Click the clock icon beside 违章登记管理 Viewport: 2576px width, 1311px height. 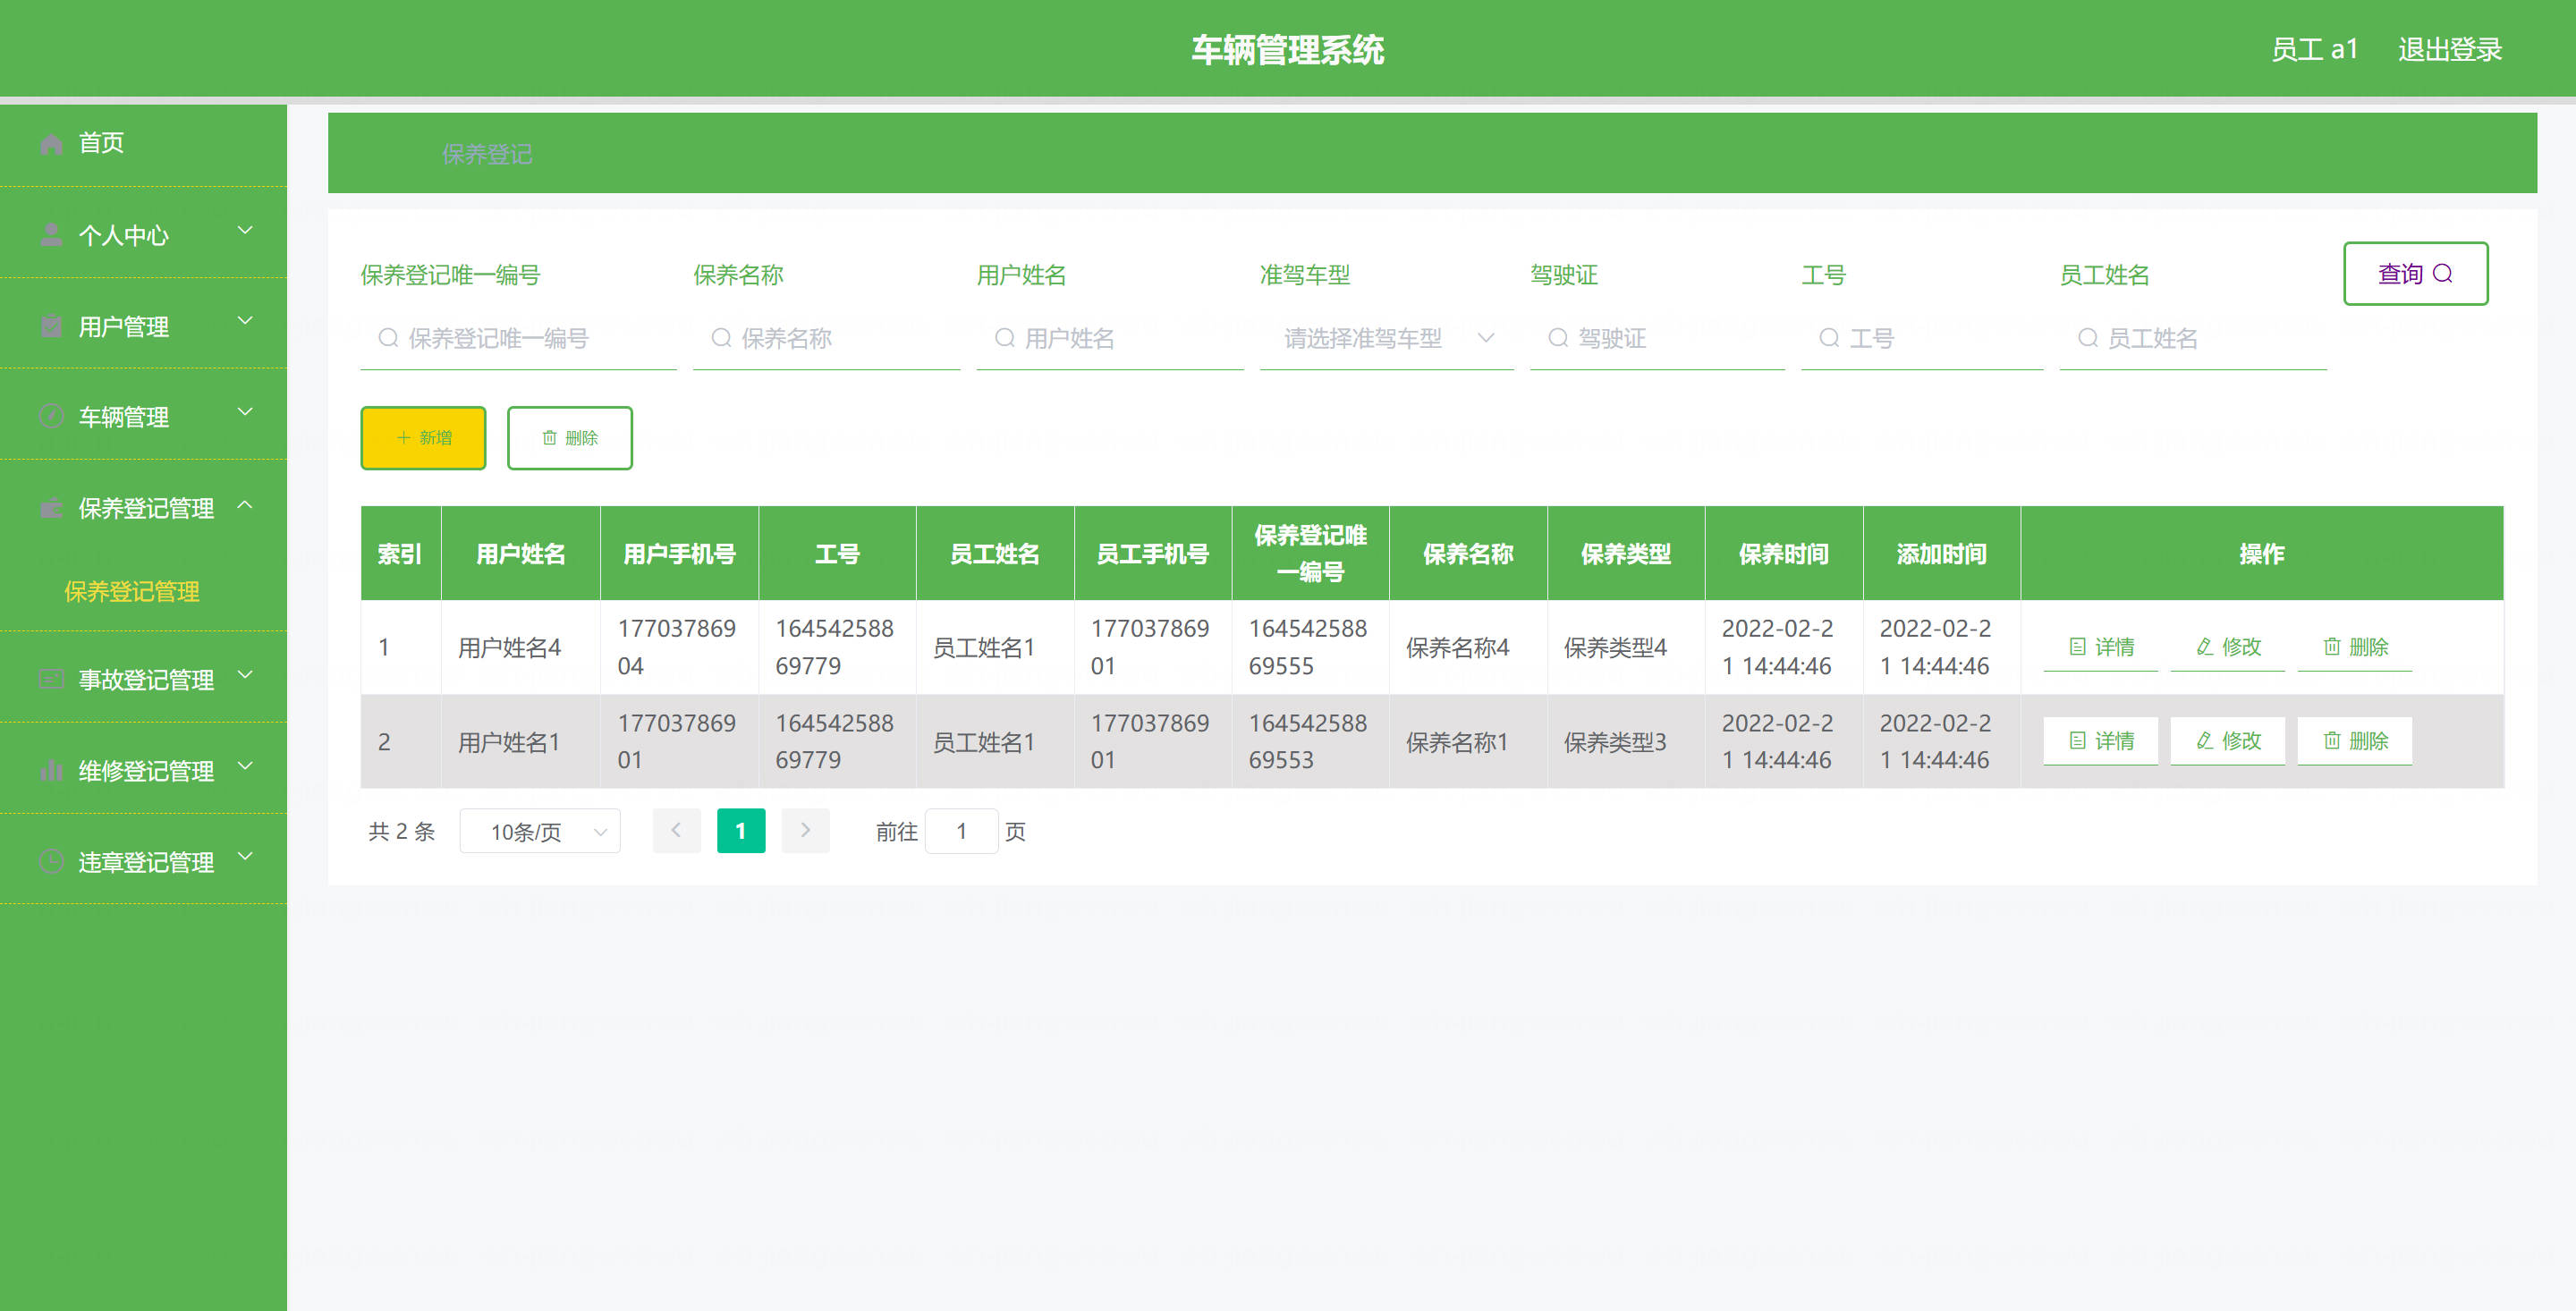[x=51, y=862]
